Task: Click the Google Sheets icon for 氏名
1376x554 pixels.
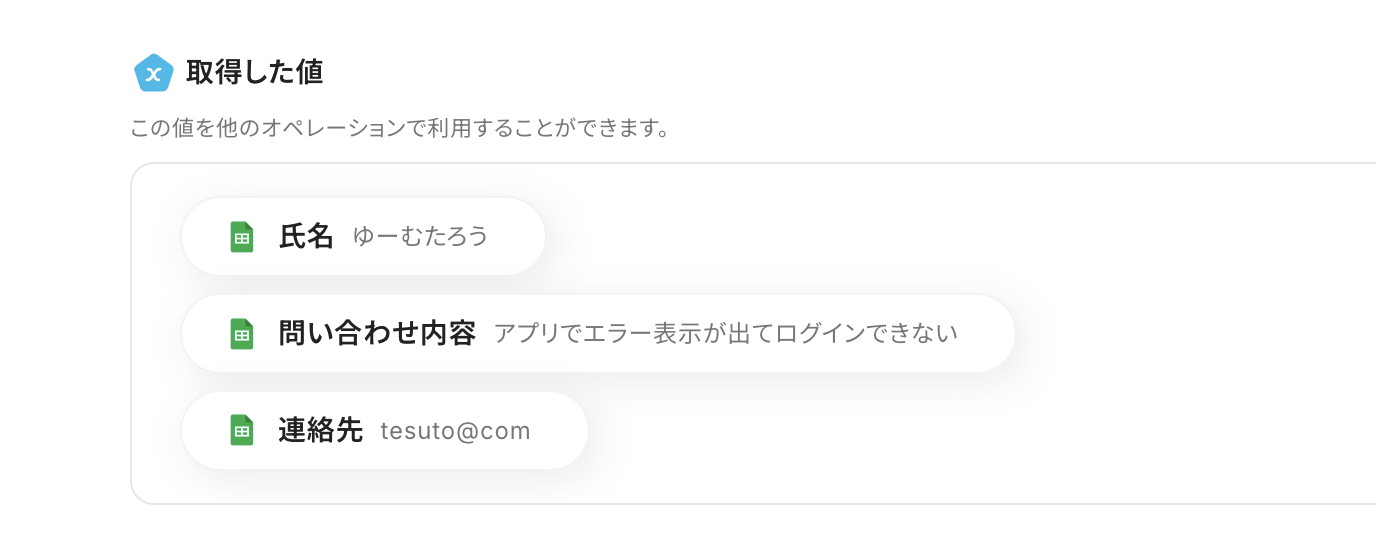Action: [x=242, y=237]
